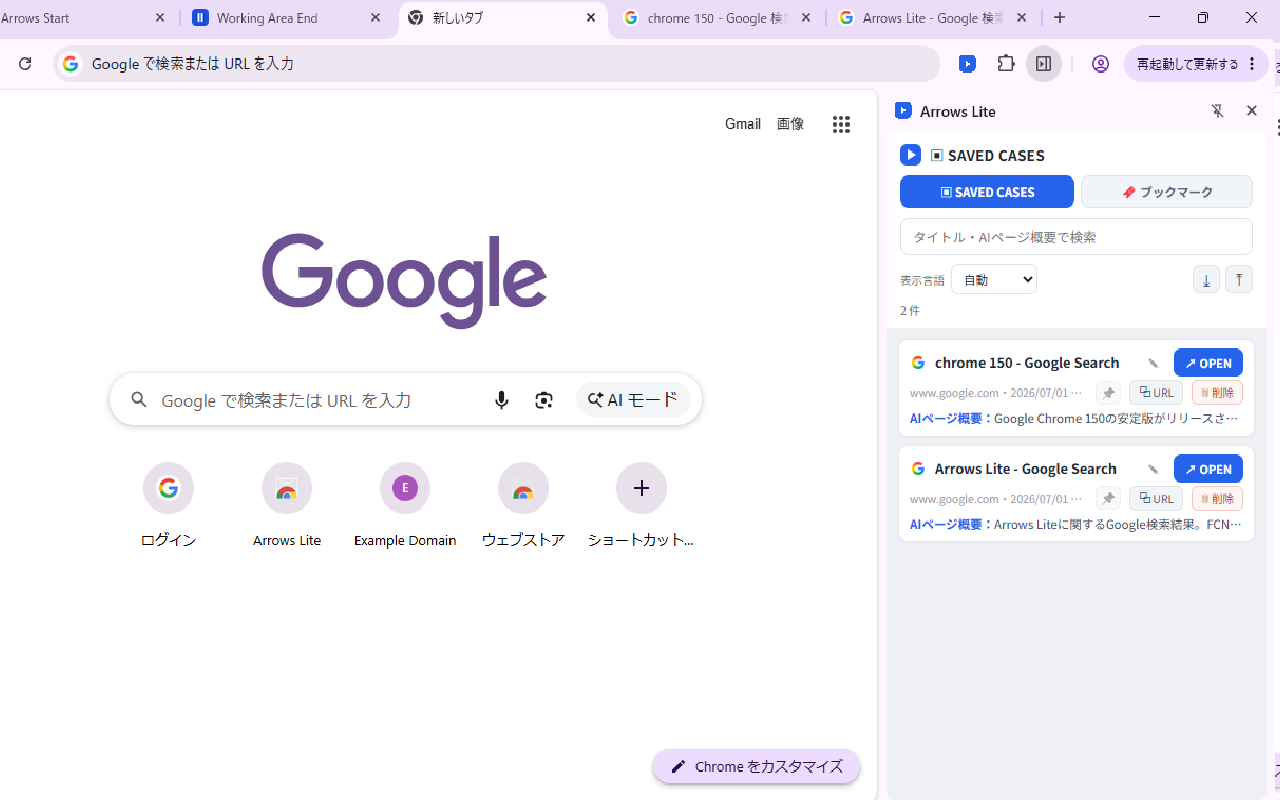
Task: Select the blue SAVED CASES tab button
Action: point(987,192)
